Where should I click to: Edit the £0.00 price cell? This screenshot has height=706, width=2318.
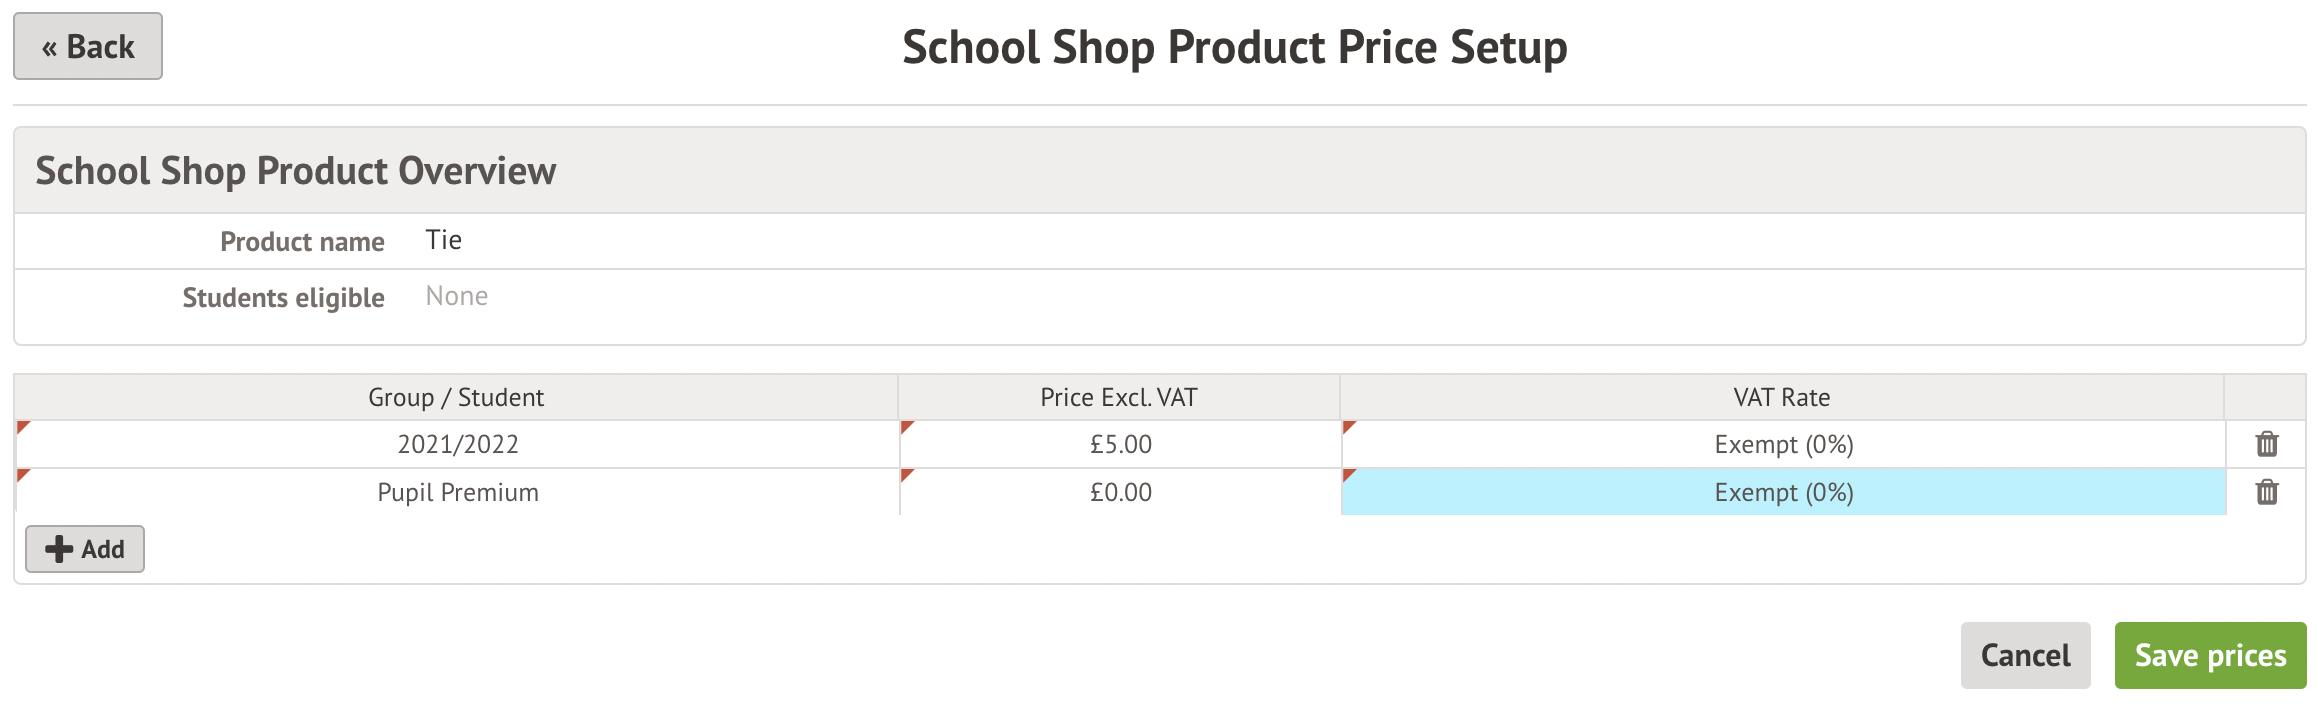1120,492
